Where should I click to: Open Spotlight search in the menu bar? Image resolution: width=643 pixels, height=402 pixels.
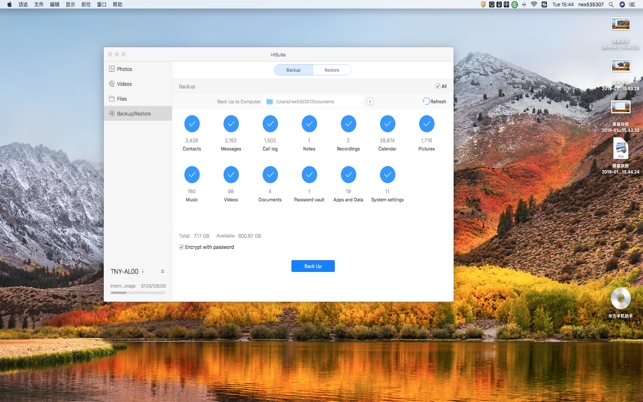coord(611,4)
